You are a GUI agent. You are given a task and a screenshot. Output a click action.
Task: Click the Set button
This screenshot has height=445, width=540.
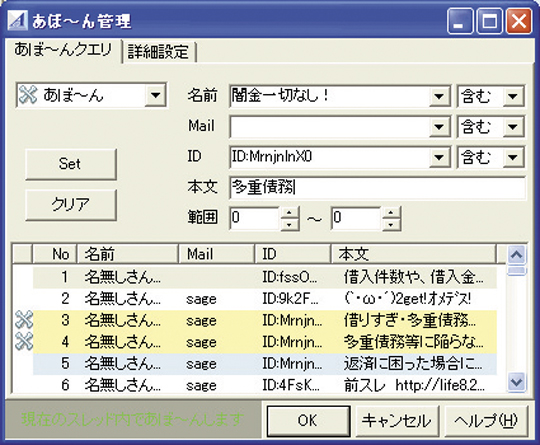click(x=71, y=164)
